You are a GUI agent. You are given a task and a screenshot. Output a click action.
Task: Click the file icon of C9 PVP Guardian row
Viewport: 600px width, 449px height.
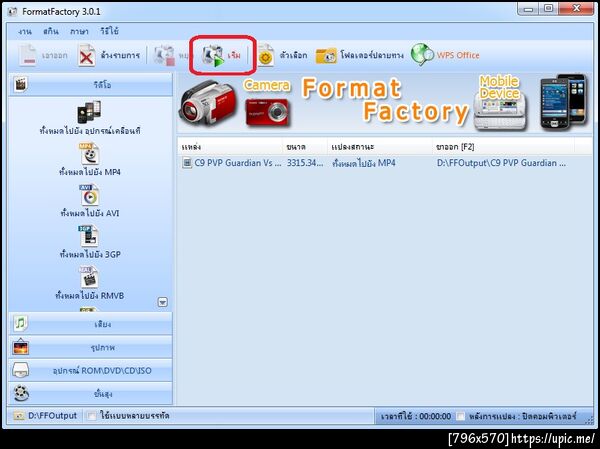coord(187,163)
